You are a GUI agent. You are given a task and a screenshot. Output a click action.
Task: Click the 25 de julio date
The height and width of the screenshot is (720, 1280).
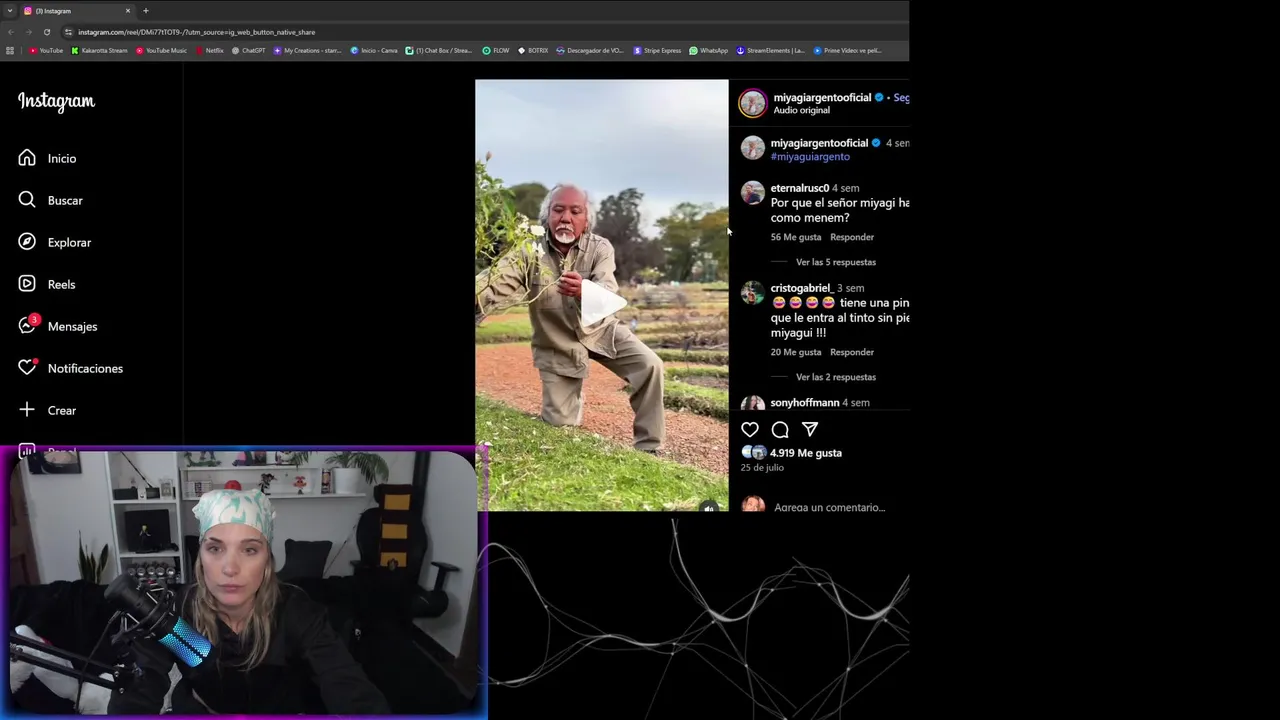pos(762,467)
